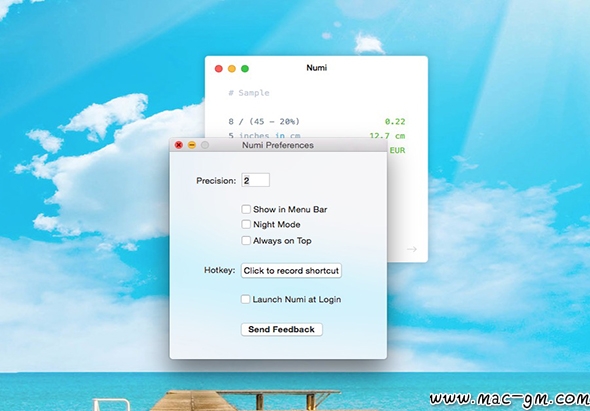Check the Always on Top option

(246, 241)
